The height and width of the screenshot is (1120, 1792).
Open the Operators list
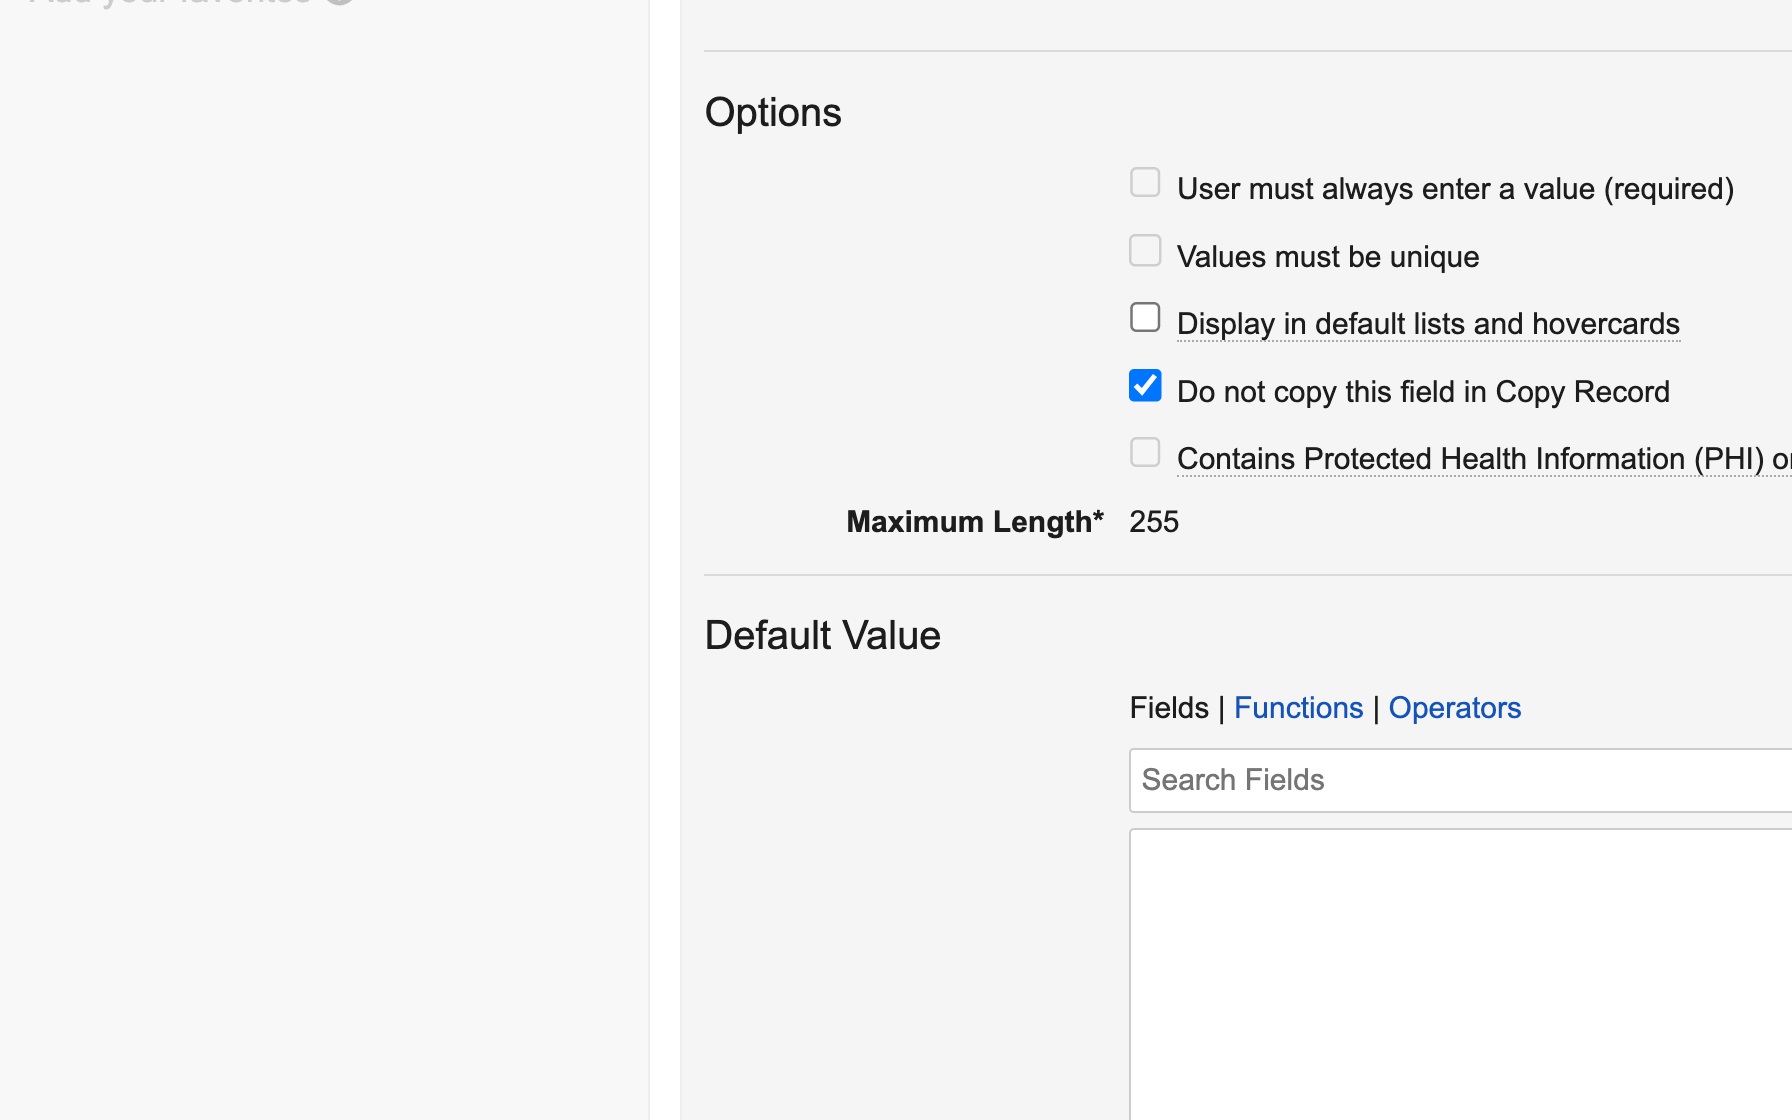(x=1454, y=708)
